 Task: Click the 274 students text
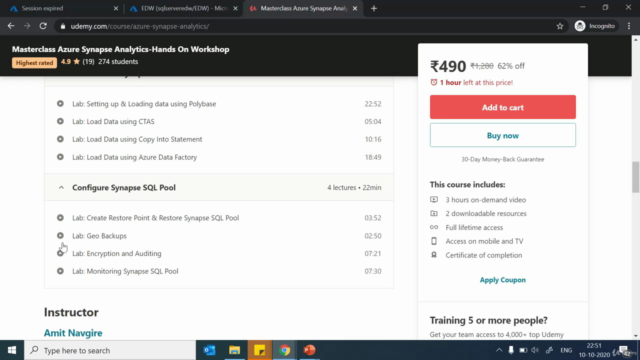(118, 62)
